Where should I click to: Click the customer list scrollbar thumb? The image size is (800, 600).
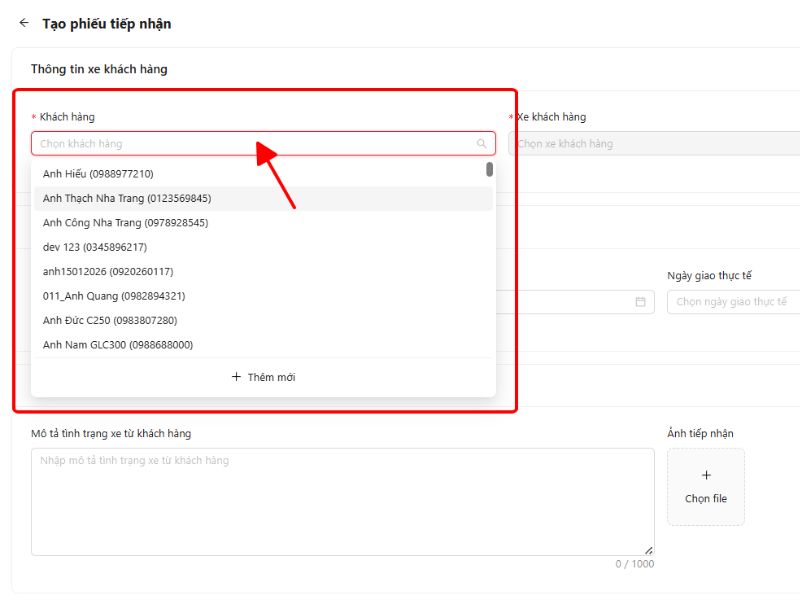click(489, 169)
